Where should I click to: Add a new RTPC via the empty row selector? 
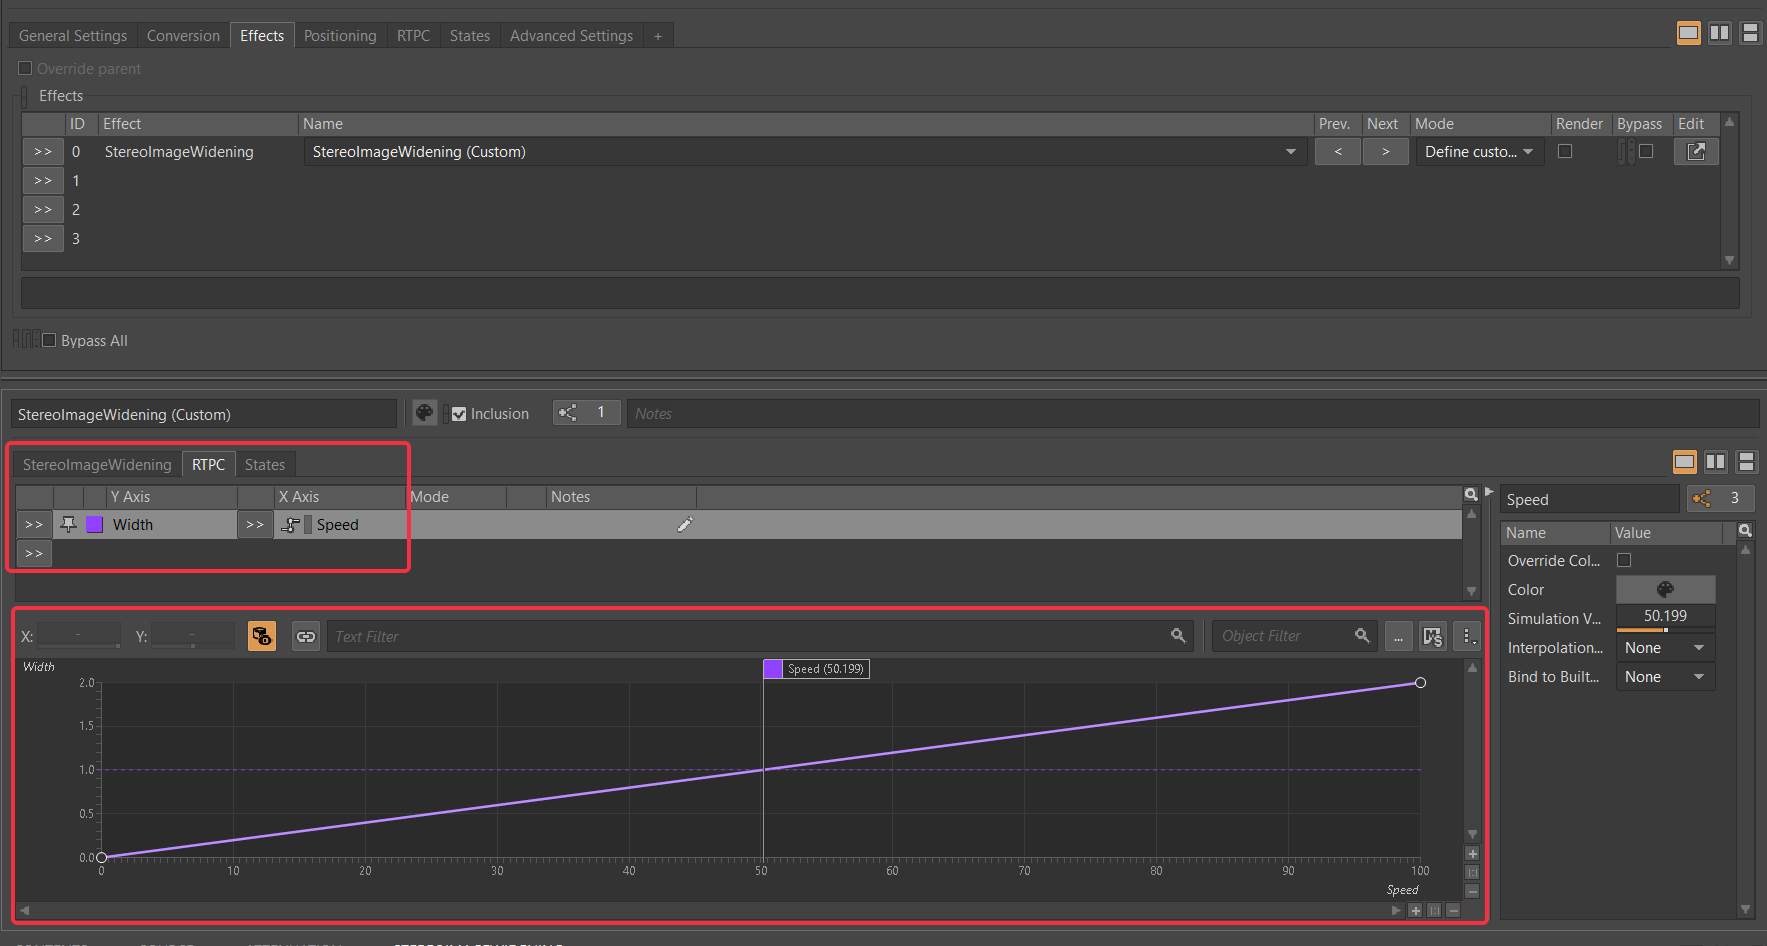click(34, 553)
